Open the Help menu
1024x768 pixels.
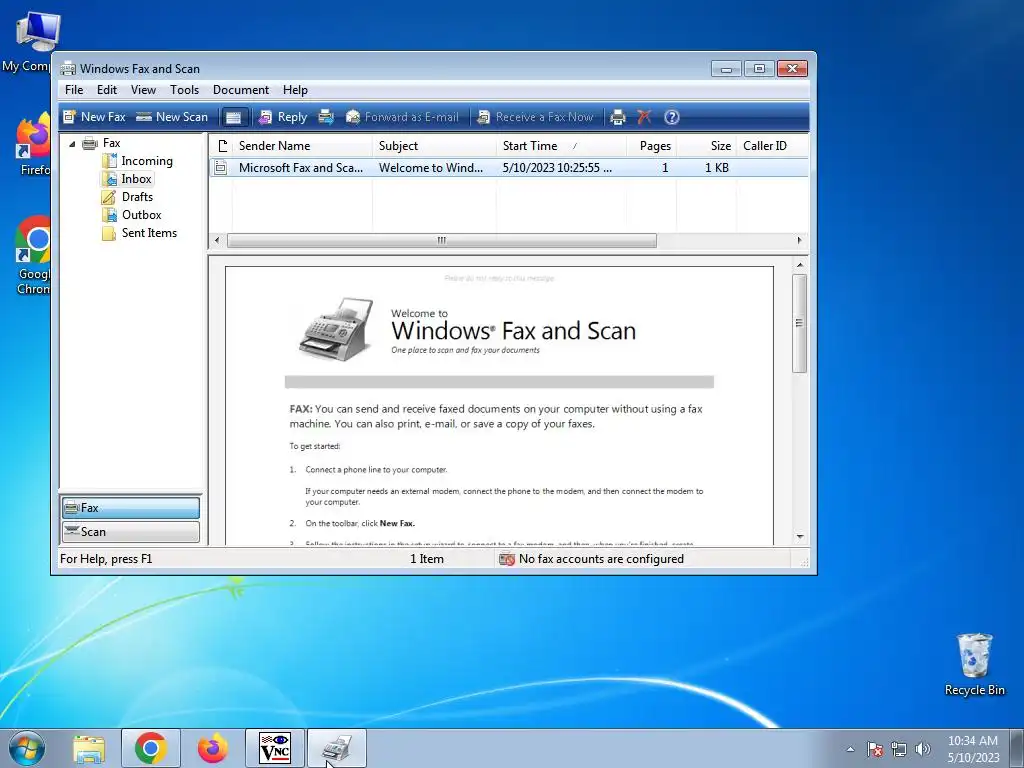click(x=295, y=89)
